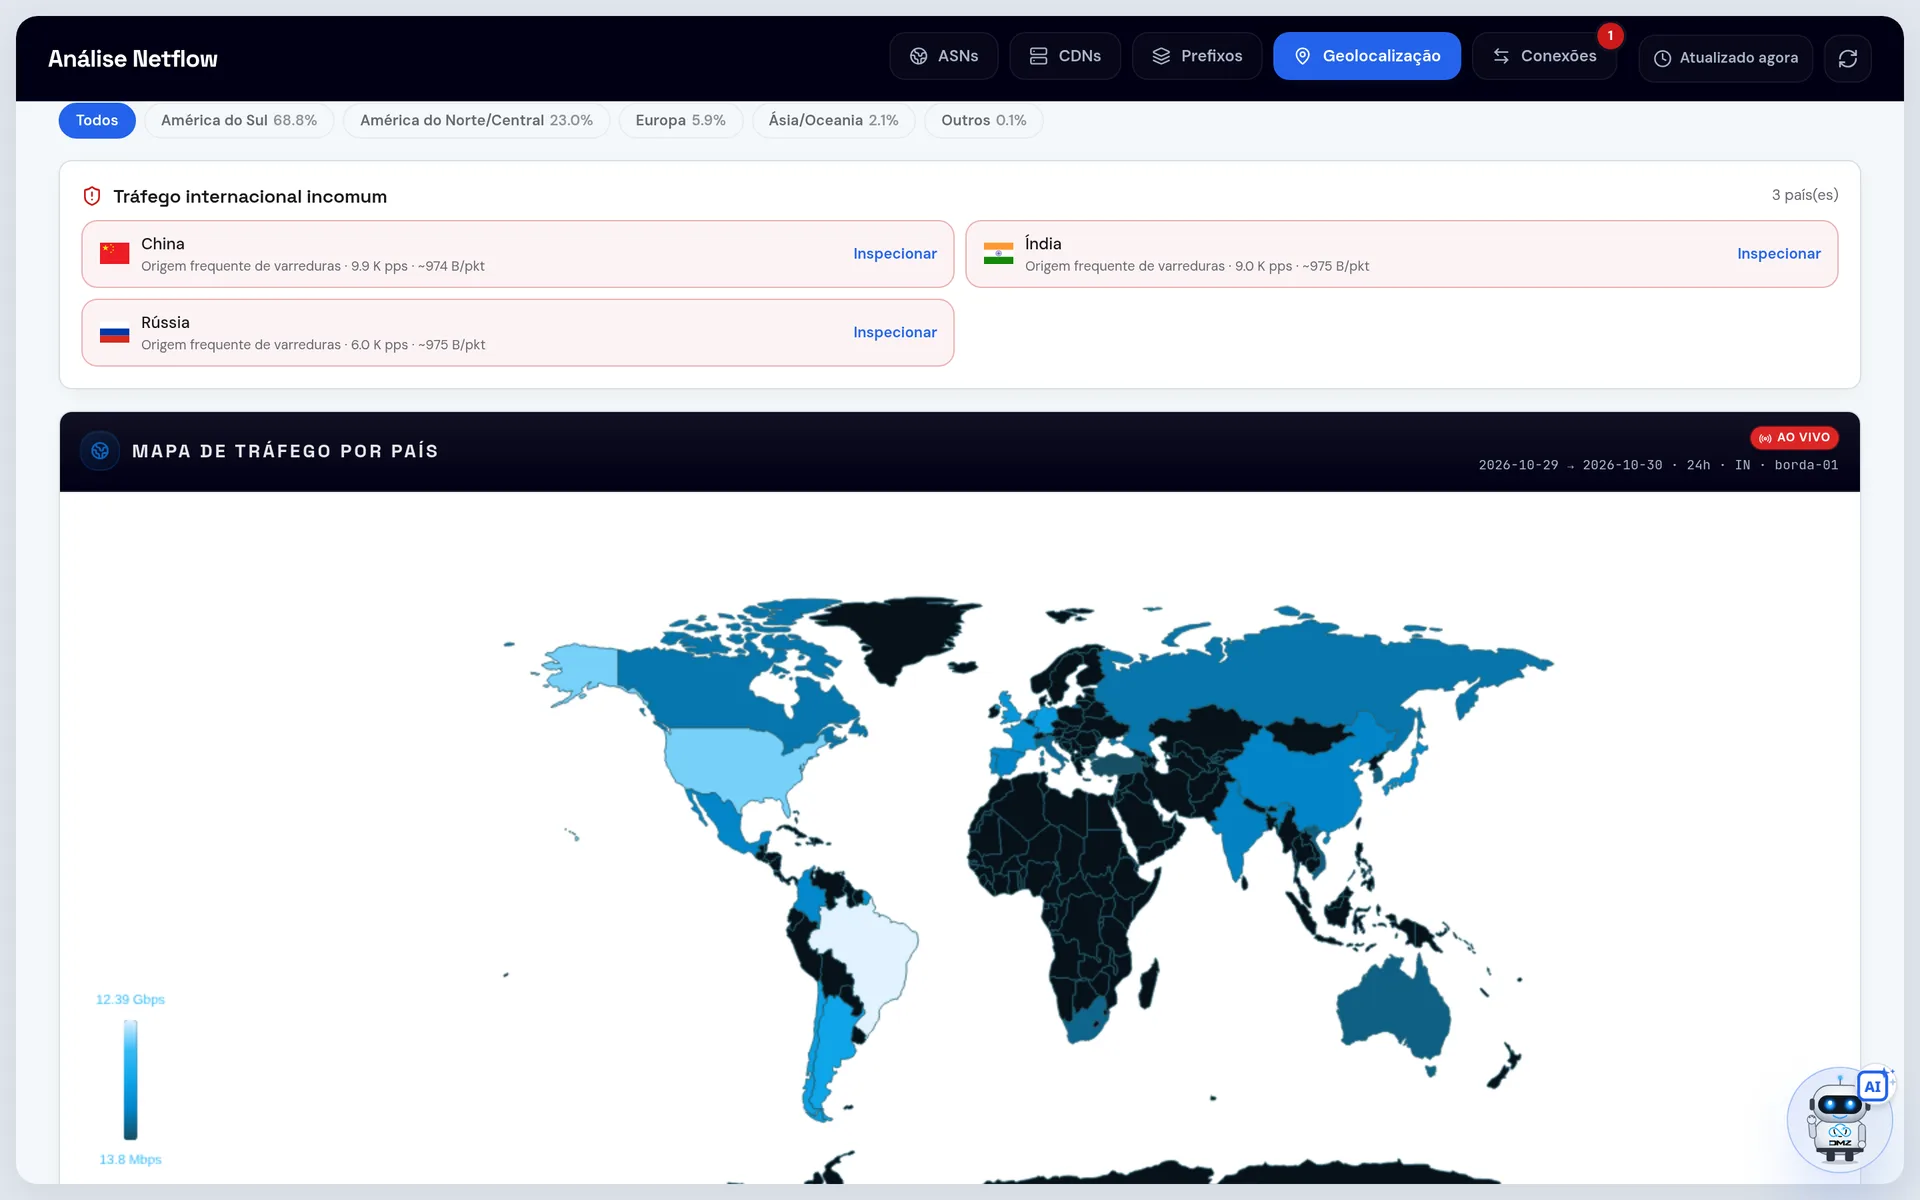1920x1200 pixels.
Task: Open the Prefixos tab
Action: coord(1197,56)
